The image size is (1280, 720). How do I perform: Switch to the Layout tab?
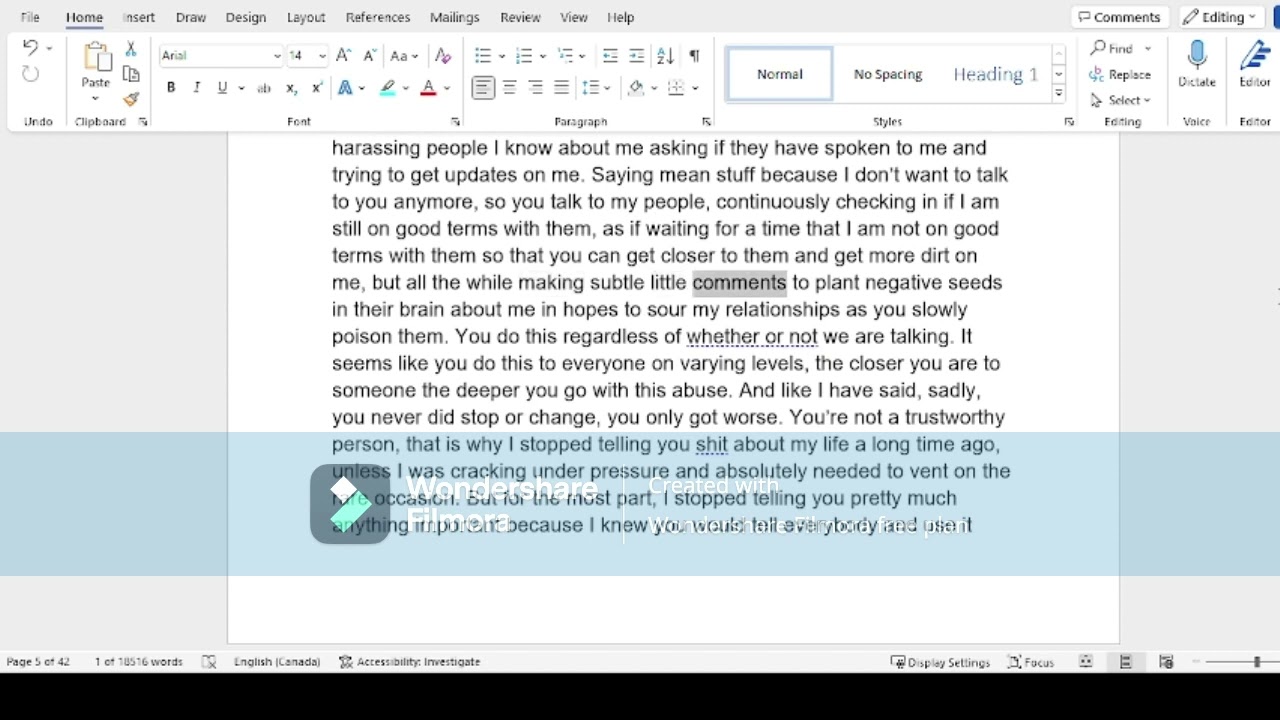(x=306, y=17)
